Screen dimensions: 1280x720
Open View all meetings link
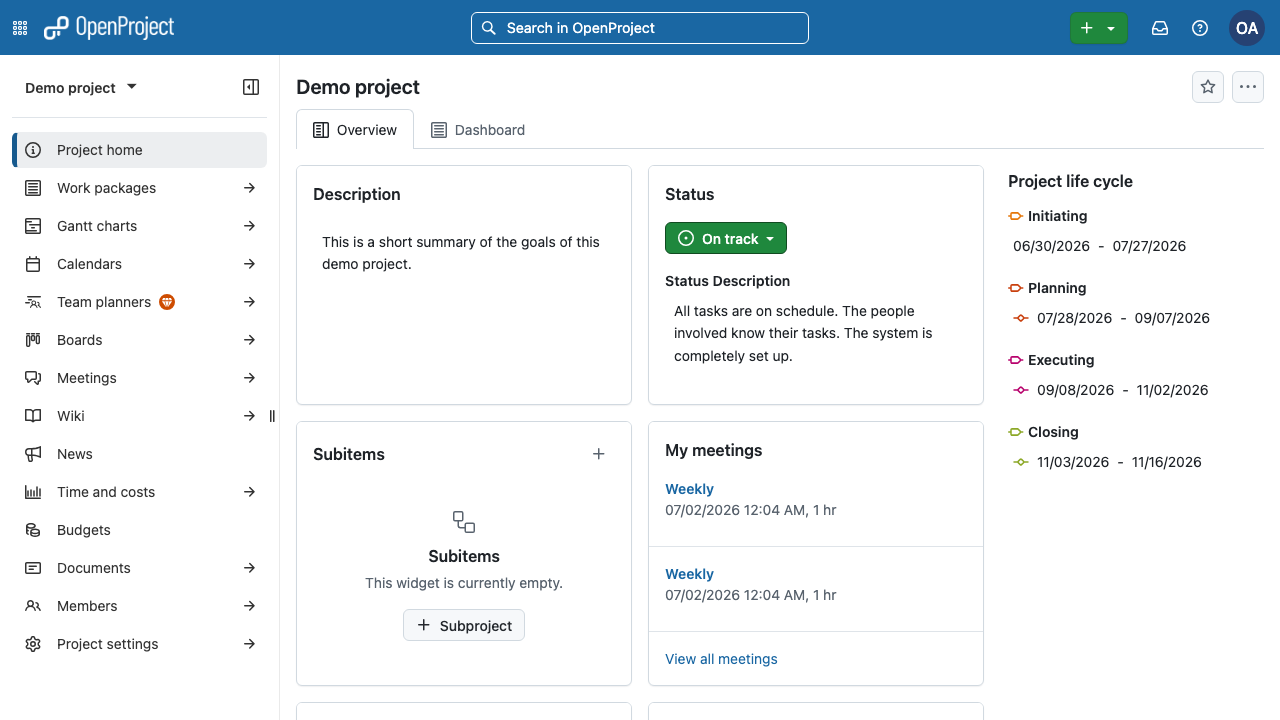(x=721, y=659)
